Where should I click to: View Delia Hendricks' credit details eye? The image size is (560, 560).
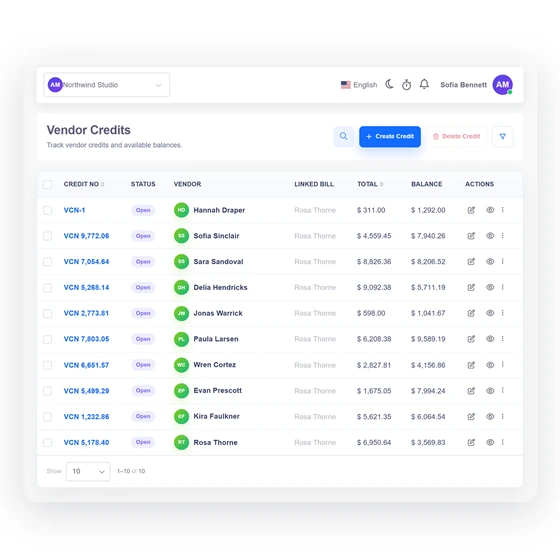pos(490,287)
